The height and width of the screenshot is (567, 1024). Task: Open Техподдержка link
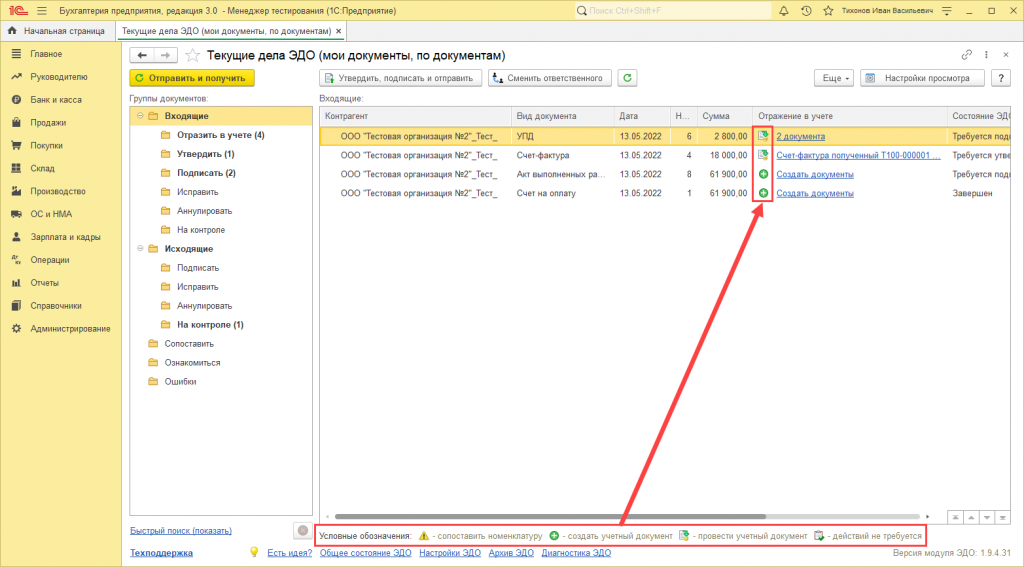(161, 553)
